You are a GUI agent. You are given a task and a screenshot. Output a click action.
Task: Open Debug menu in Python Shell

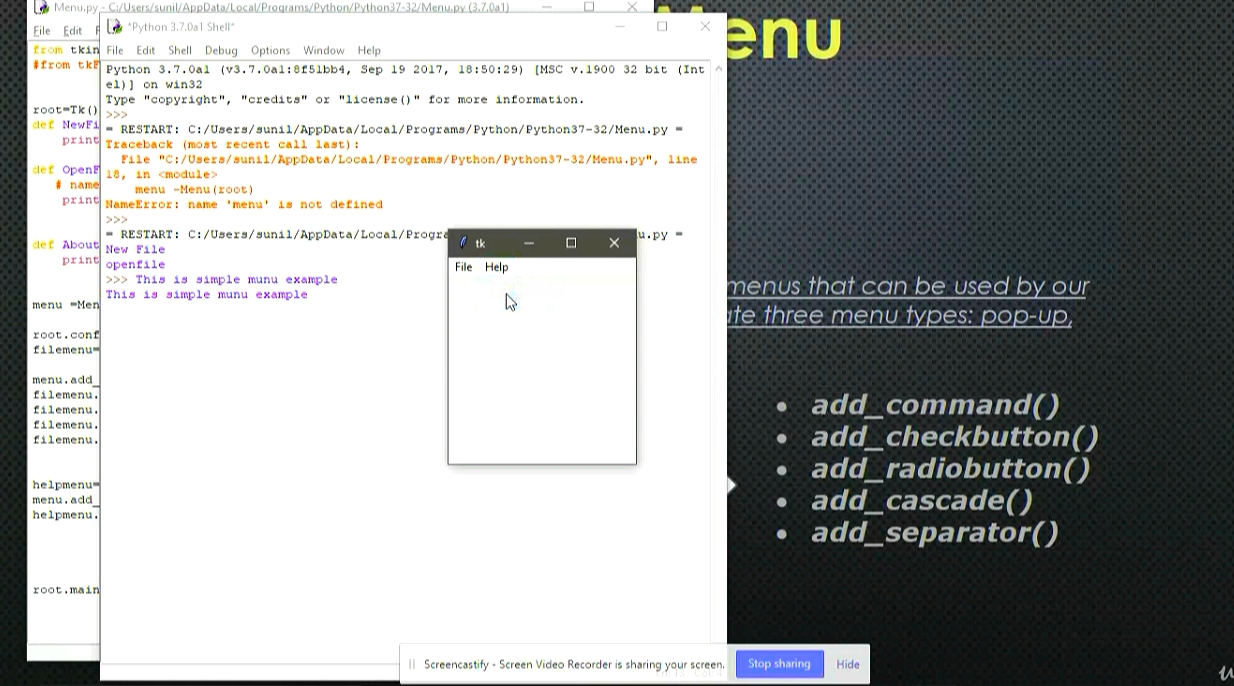coord(221,50)
